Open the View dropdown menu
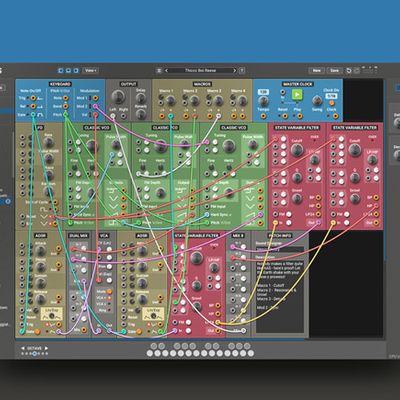Image resolution: width=400 pixels, height=400 pixels. (x=90, y=70)
